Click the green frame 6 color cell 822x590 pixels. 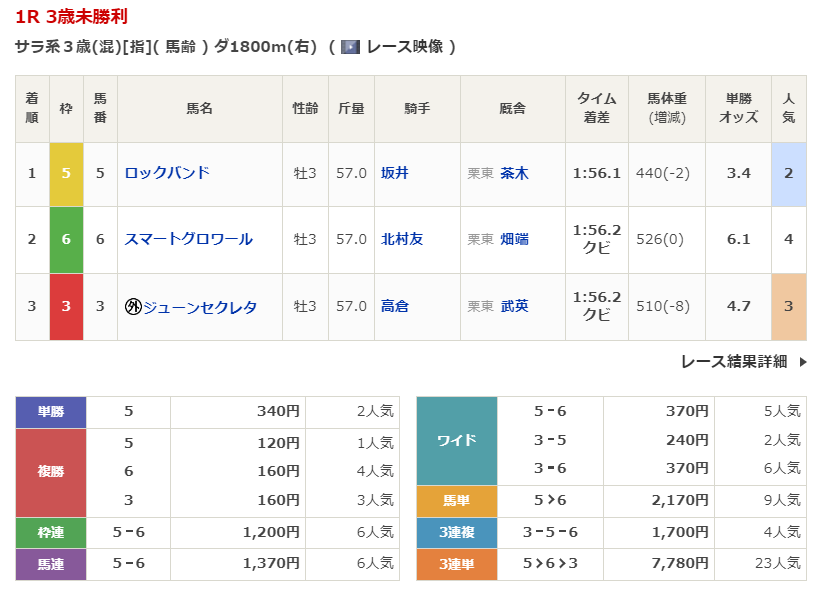pos(66,239)
